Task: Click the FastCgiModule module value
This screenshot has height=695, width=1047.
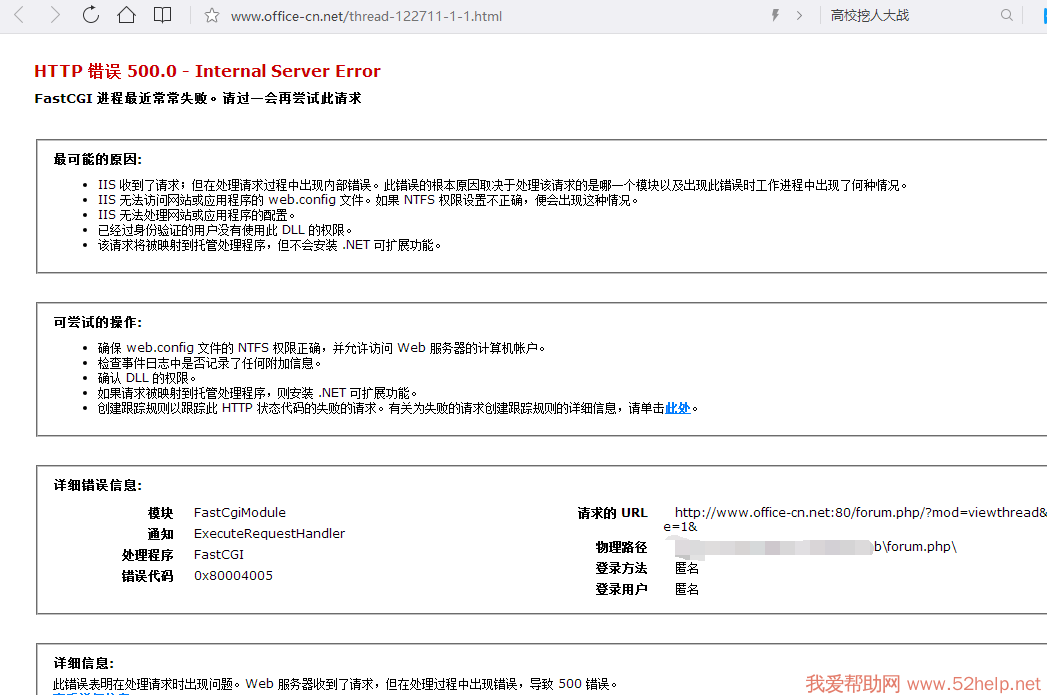Action: [x=239, y=512]
